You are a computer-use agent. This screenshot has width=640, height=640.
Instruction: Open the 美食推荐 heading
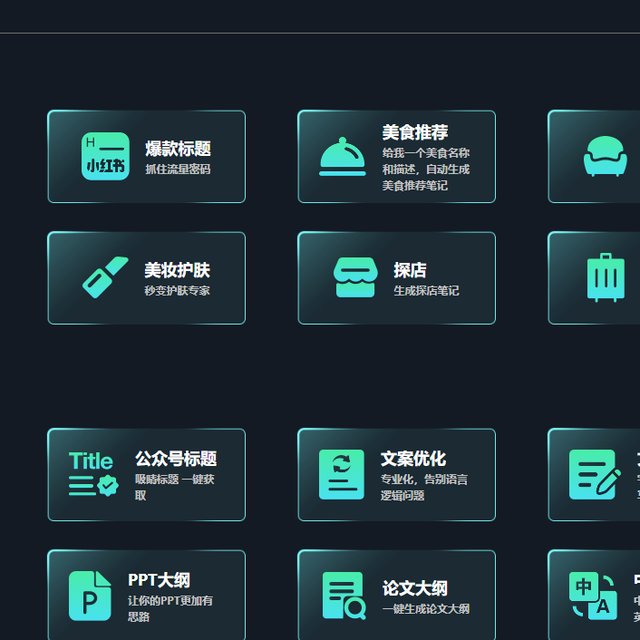(x=415, y=132)
